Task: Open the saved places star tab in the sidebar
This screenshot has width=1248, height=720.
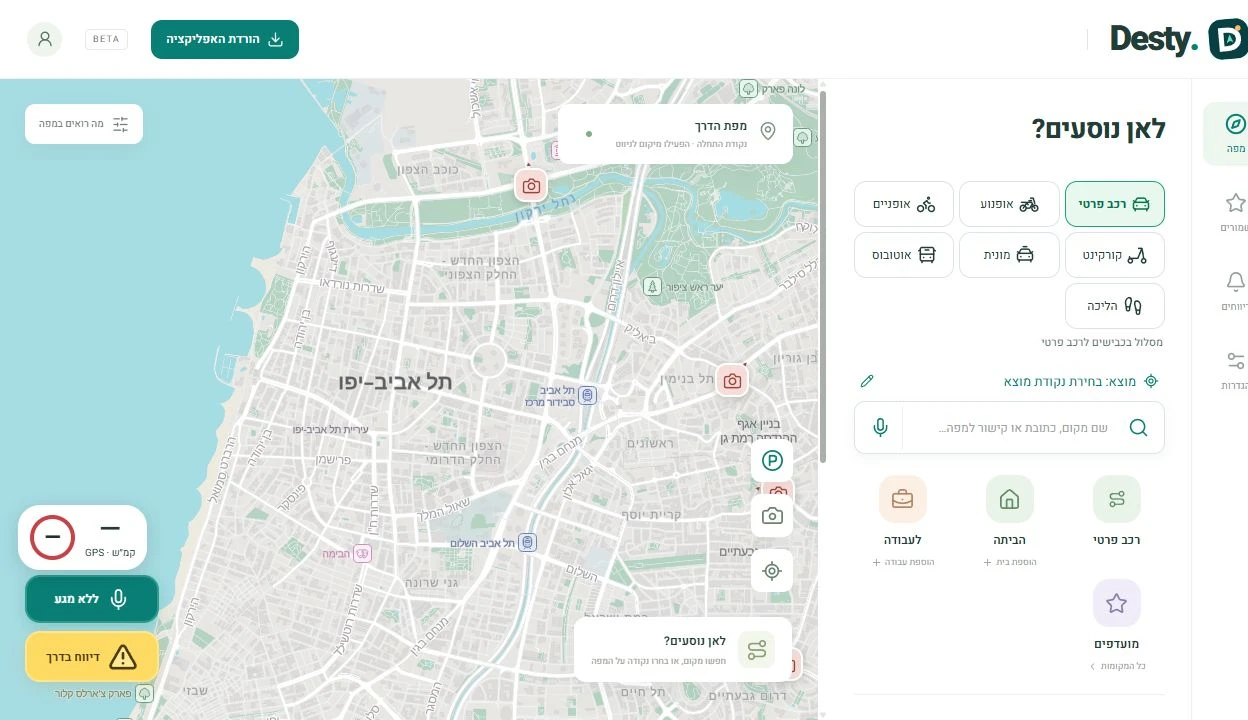Action: (x=1234, y=213)
